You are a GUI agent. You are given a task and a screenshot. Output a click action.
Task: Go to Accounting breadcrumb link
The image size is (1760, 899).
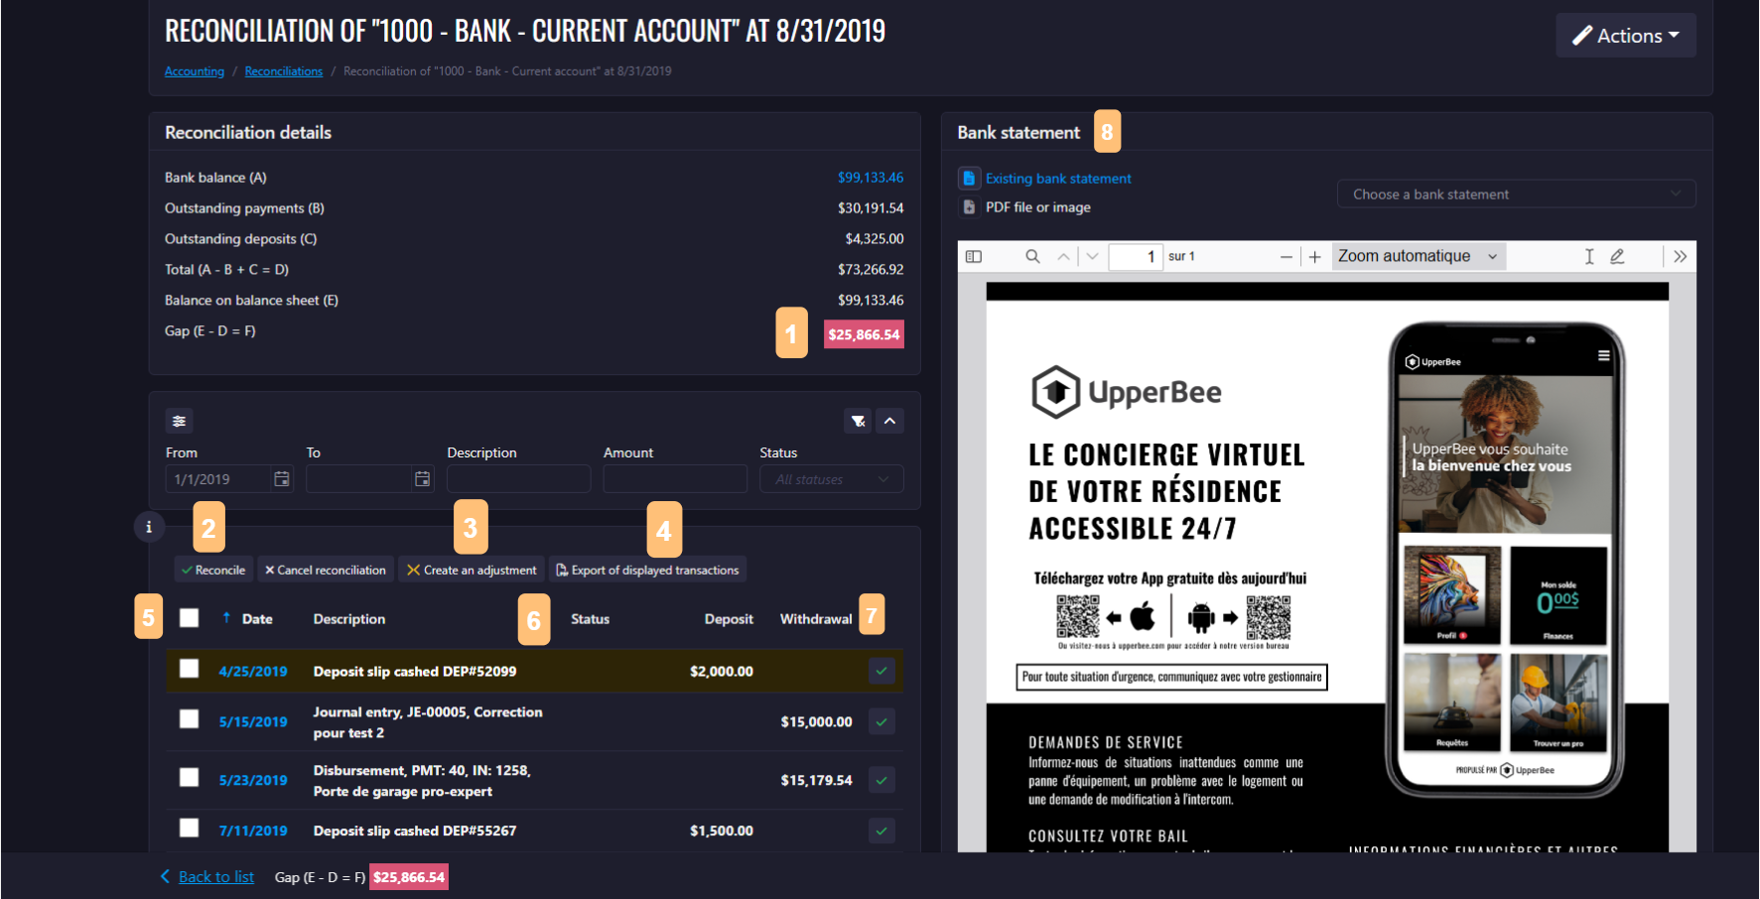(x=194, y=71)
